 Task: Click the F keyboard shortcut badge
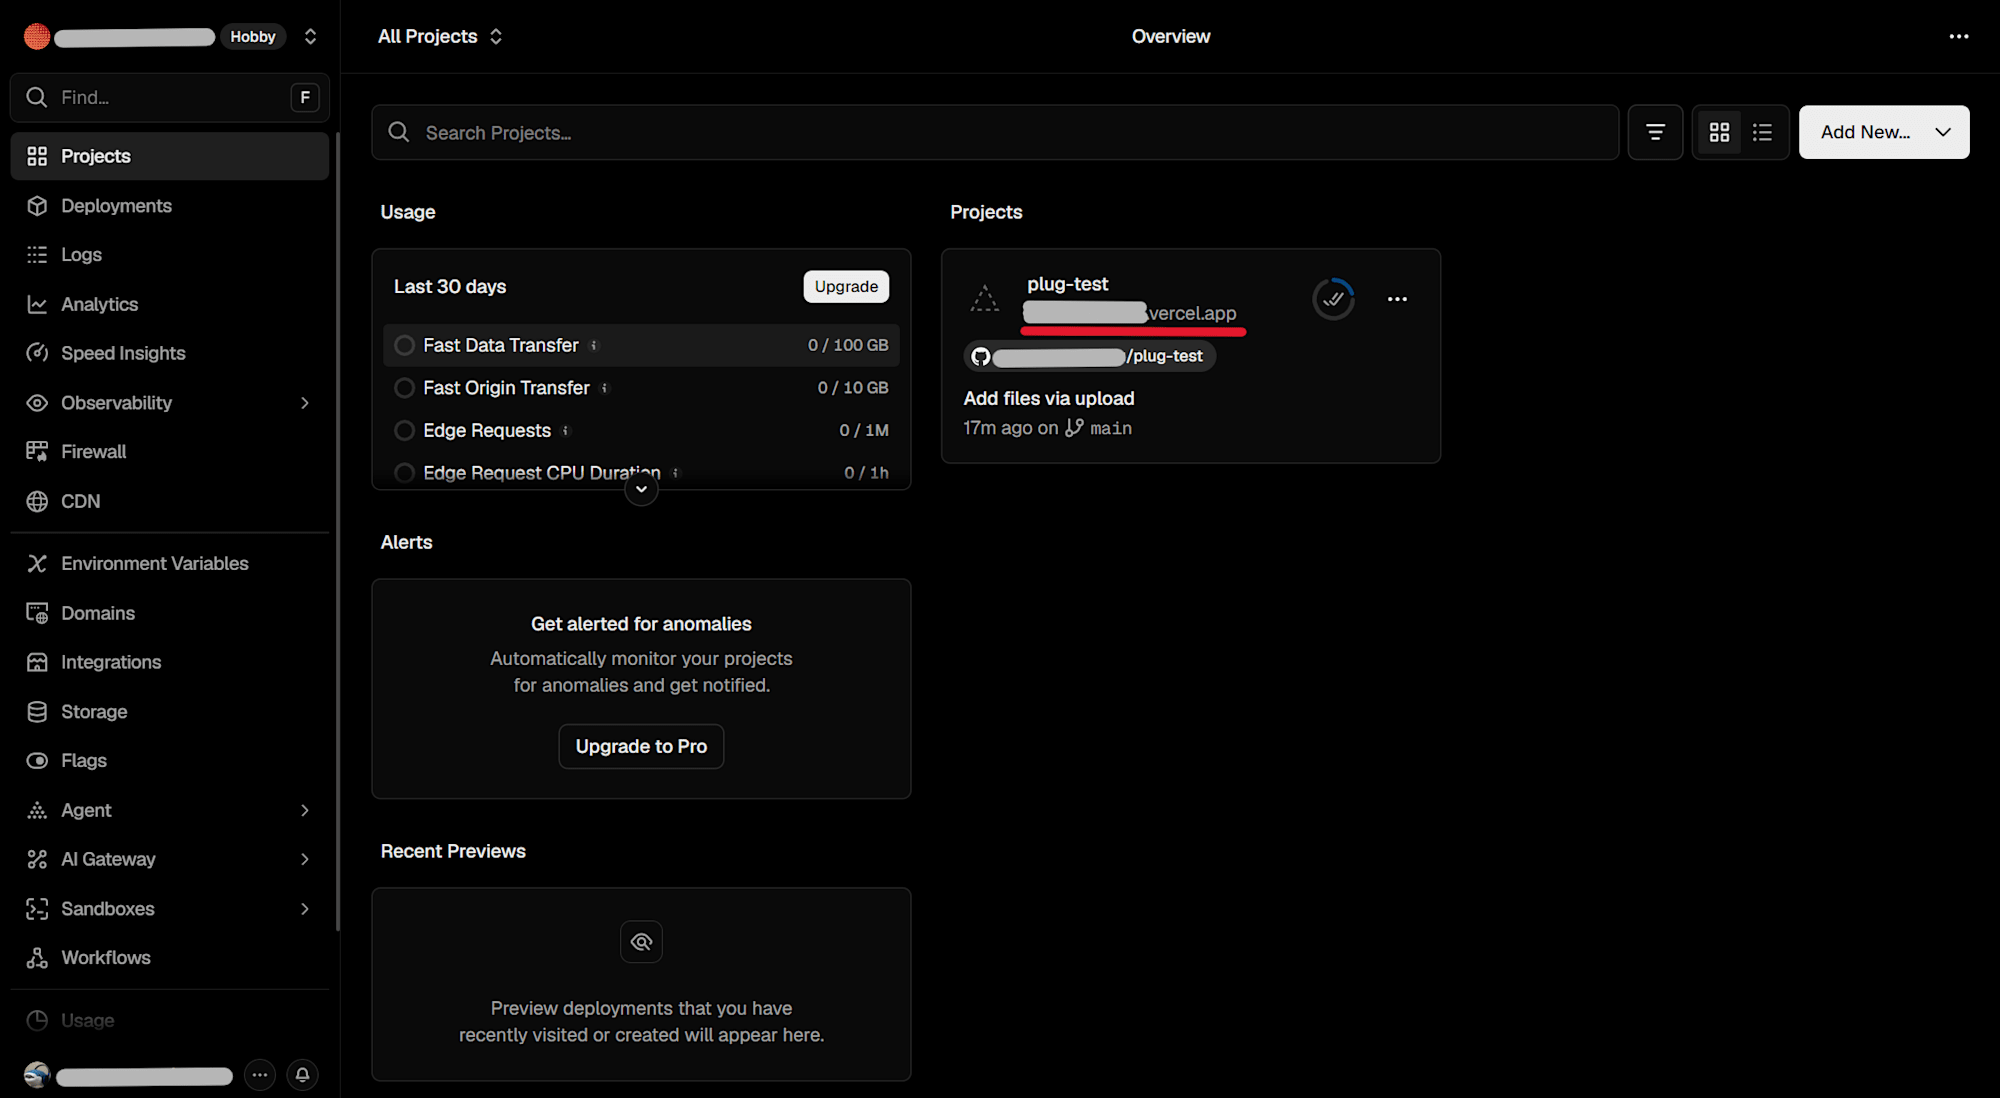click(x=305, y=97)
